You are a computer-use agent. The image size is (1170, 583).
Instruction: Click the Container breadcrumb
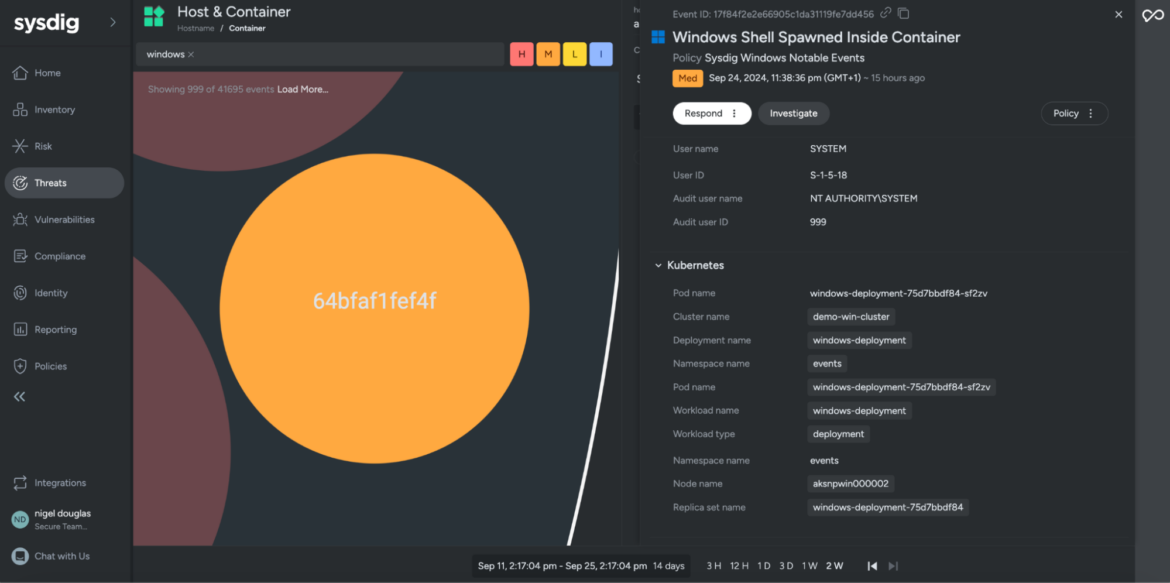pos(247,28)
